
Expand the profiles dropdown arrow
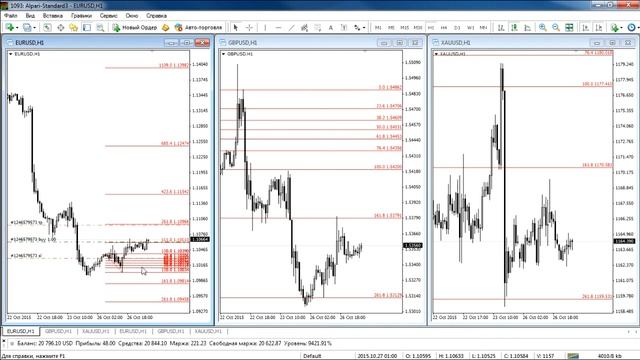(x=34, y=28)
